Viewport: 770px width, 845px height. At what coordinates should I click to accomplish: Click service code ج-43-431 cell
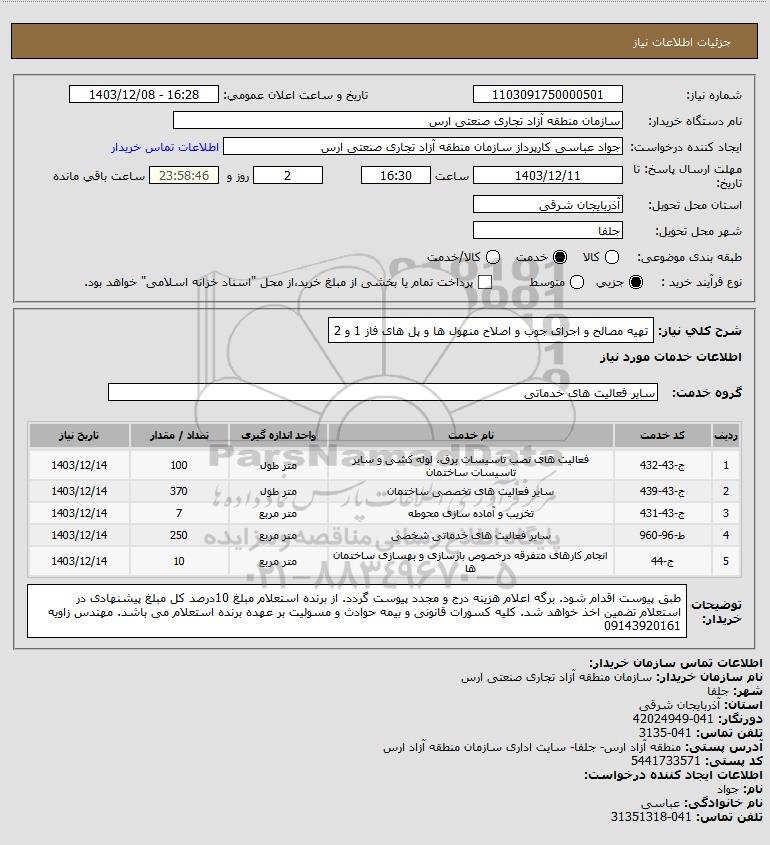coord(662,514)
